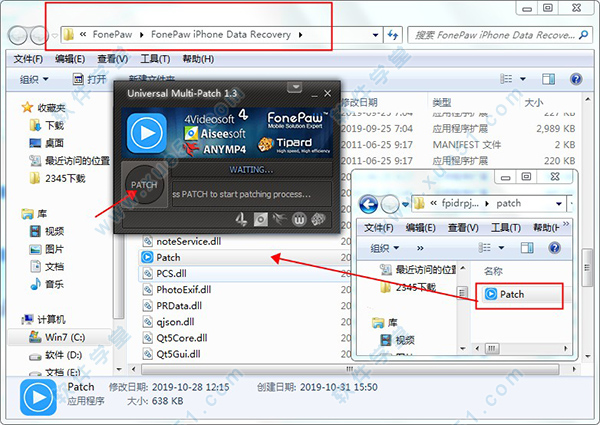Select 2345下载 in main navigation pane

[65, 178]
